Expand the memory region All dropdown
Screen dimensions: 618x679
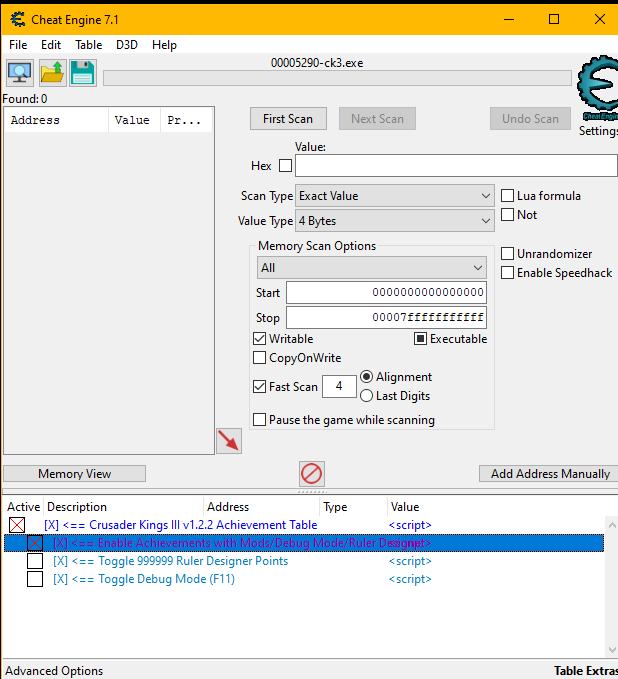click(372, 268)
